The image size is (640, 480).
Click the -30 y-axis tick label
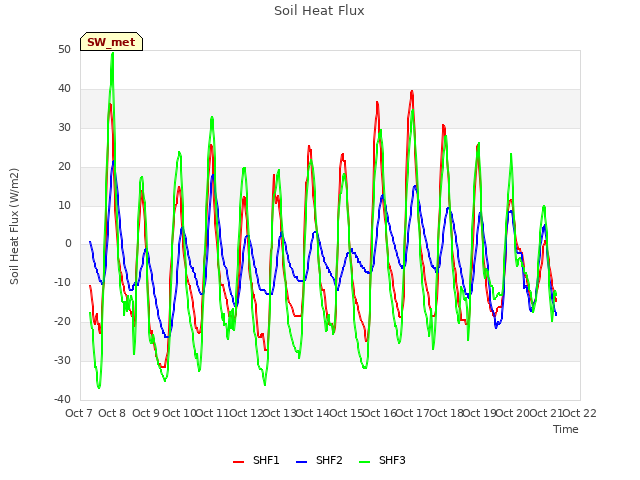(62, 360)
